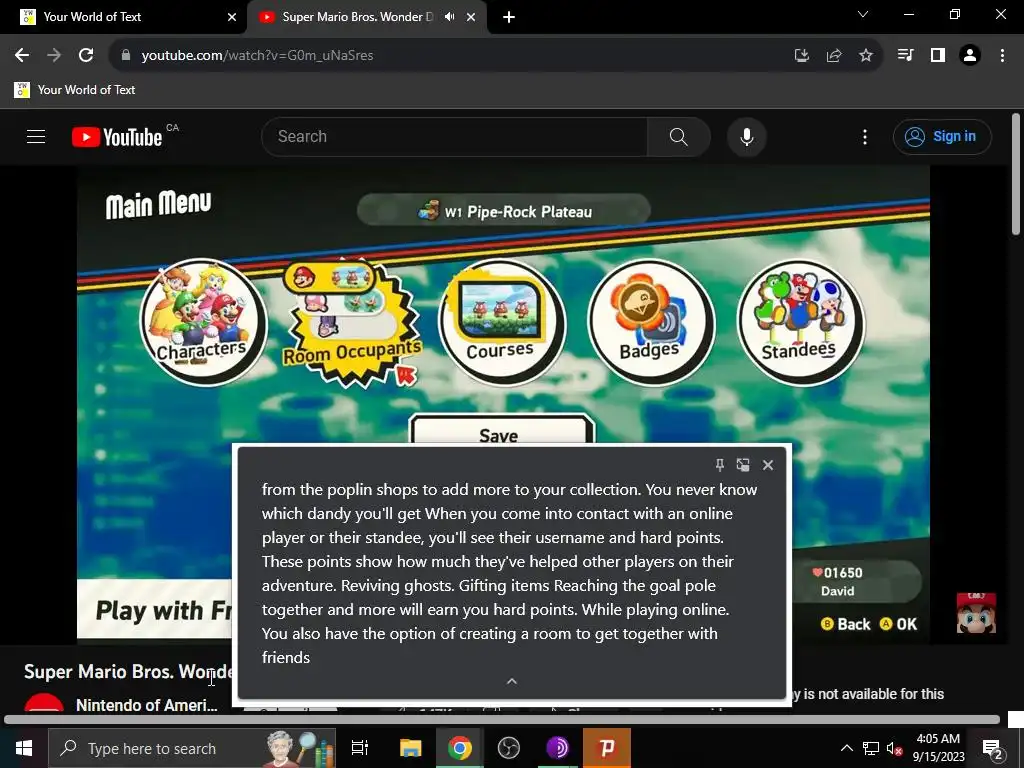Viewport: 1024px width, 768px height.
Task: Click the Back prompt in video
Action: click(846, 624)
